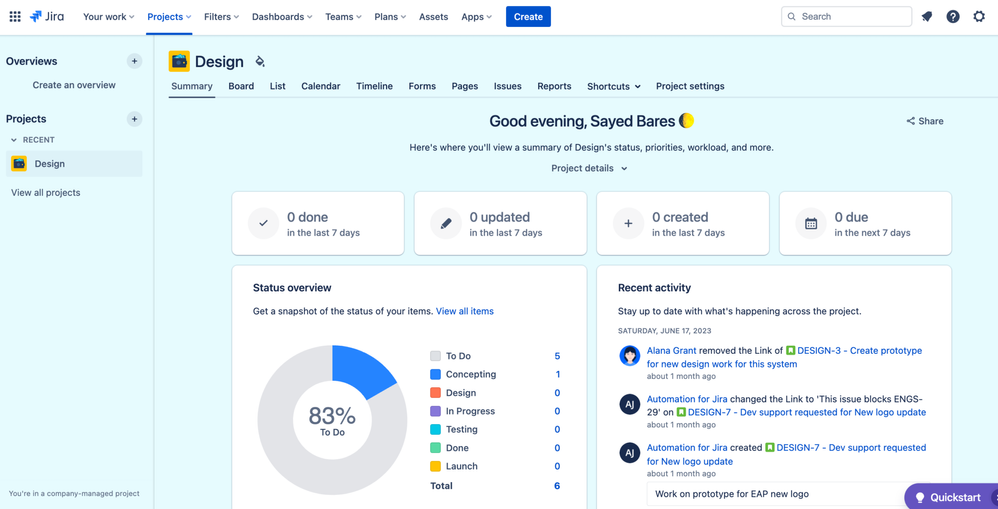This screenshot has height=509, width=998.
Task: Switch to the Issues tab
Action: coord(507,86)
